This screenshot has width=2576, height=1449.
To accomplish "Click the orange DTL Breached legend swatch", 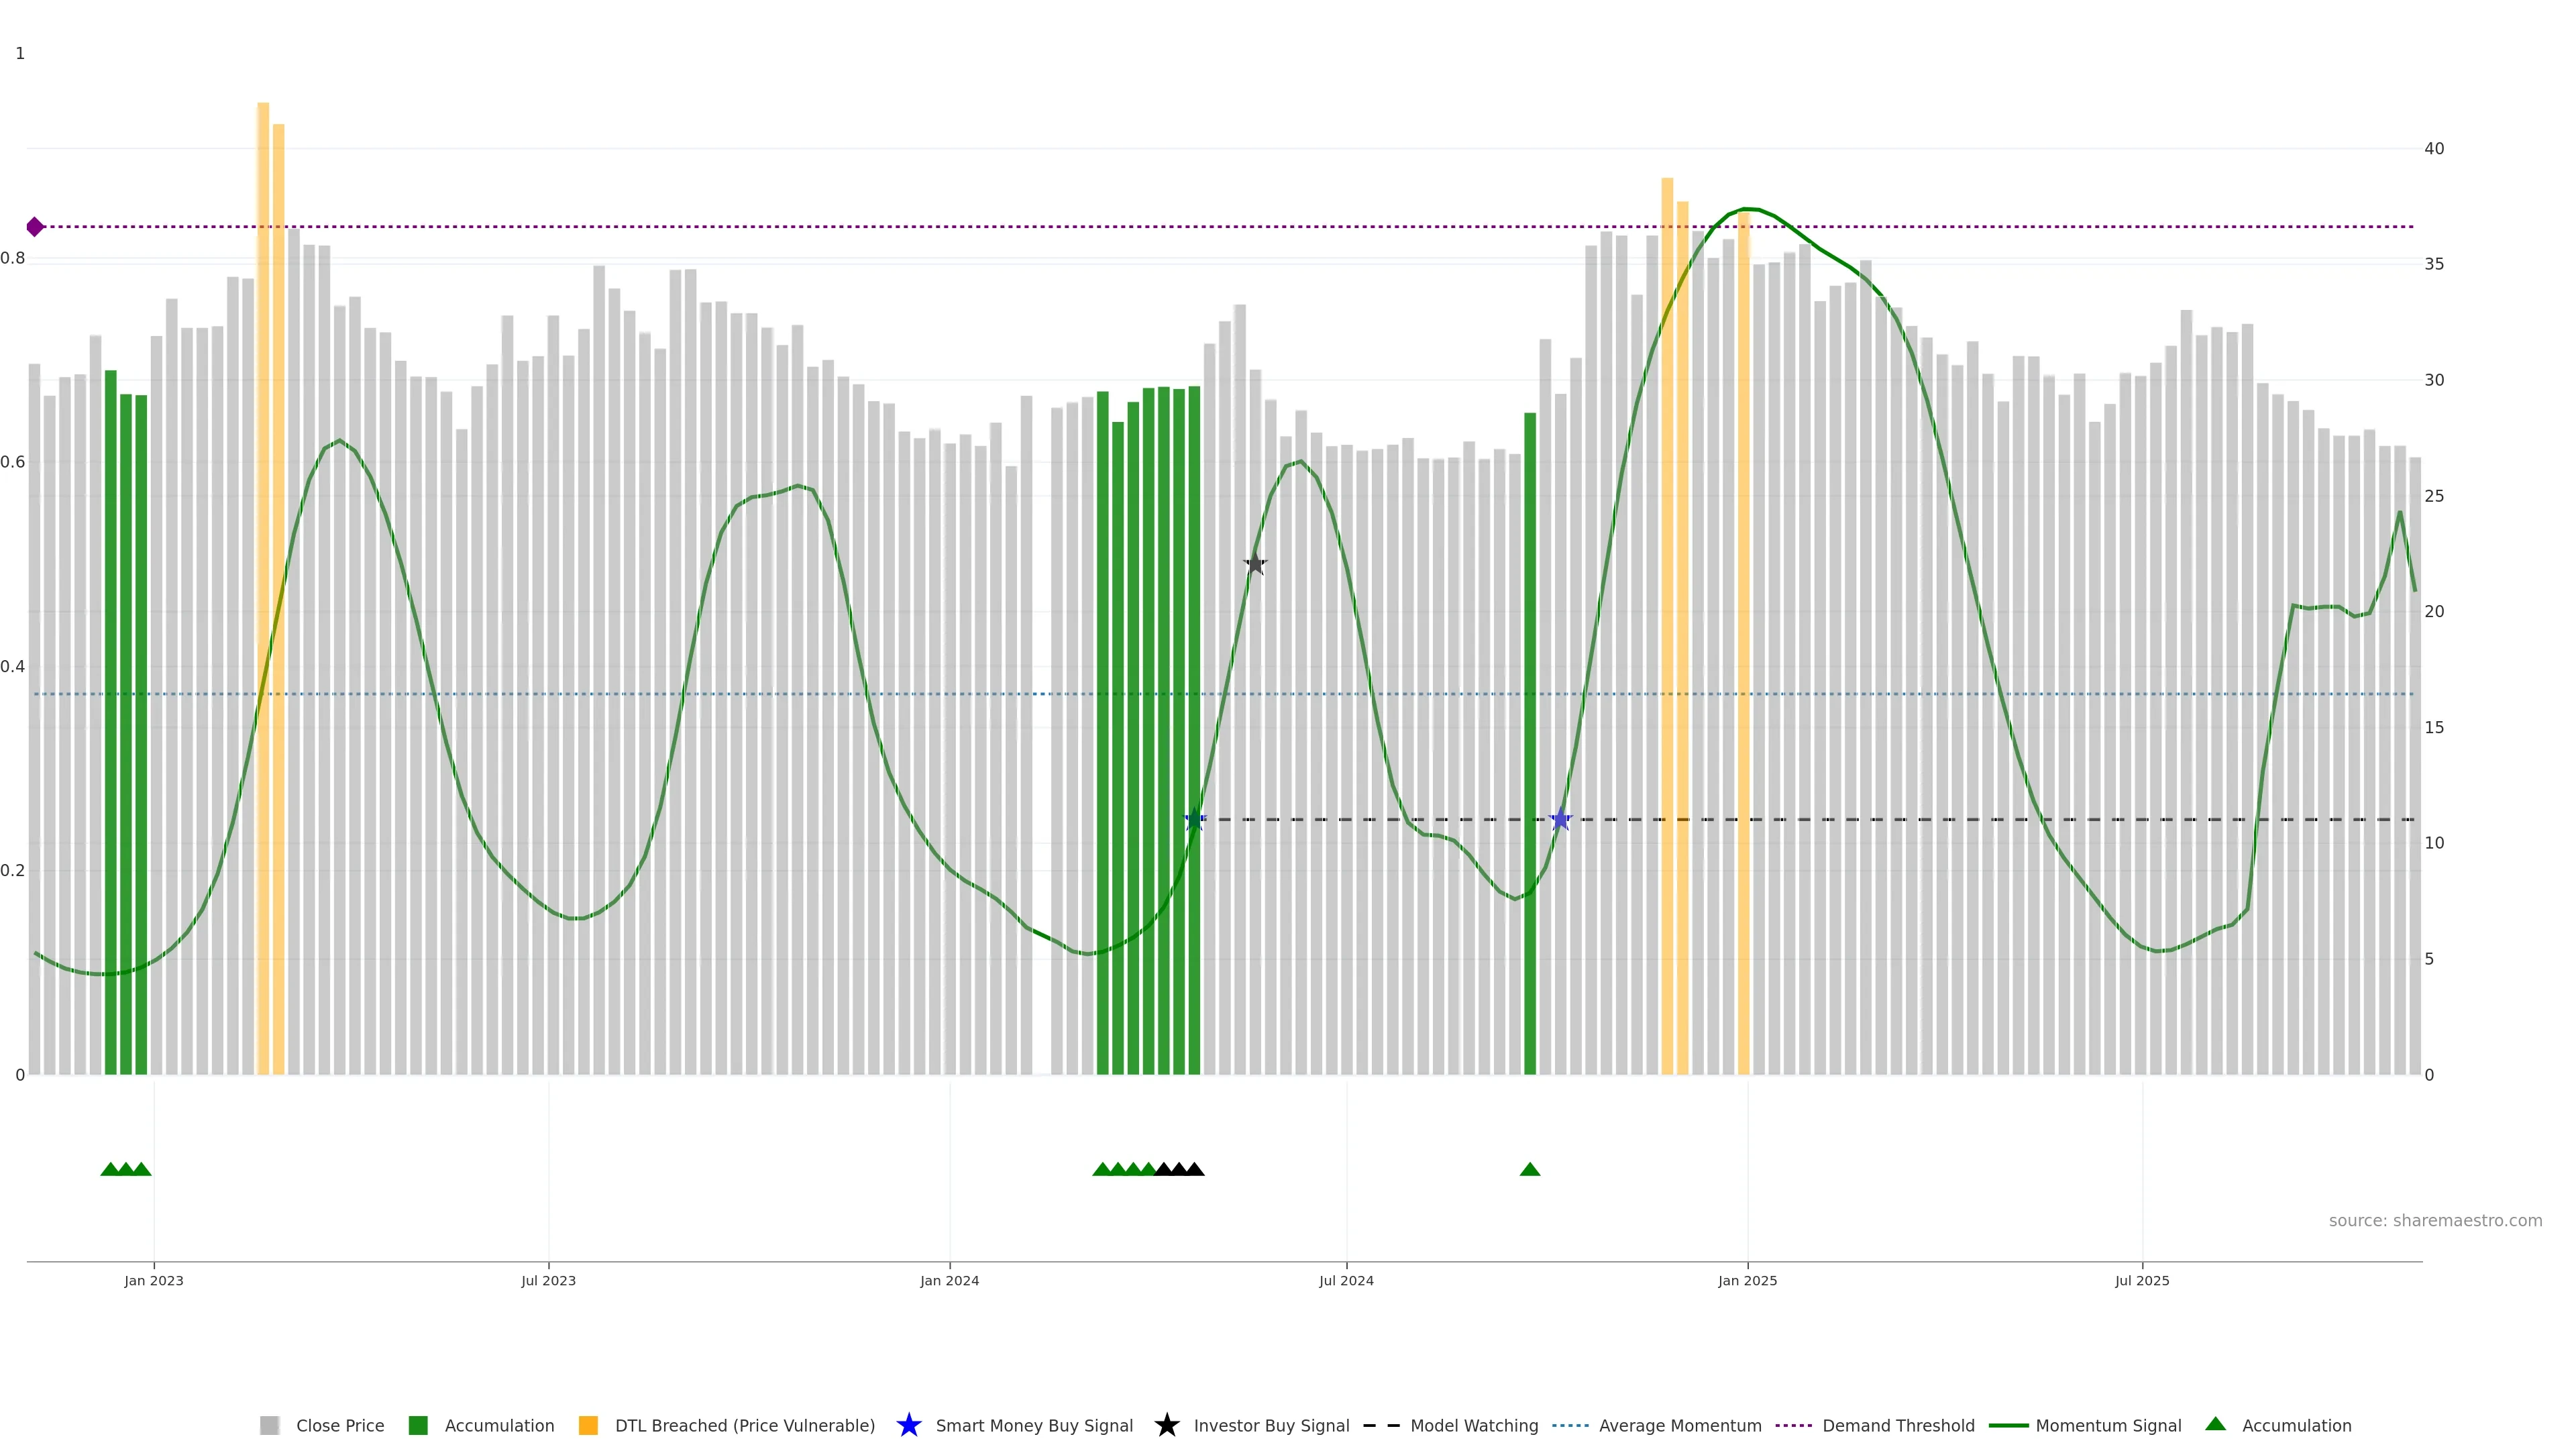I will point(588,1426).
